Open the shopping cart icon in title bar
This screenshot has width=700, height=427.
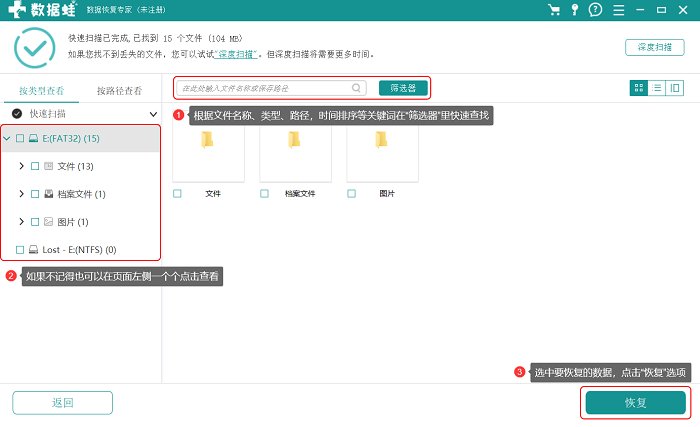click(554, 10)
